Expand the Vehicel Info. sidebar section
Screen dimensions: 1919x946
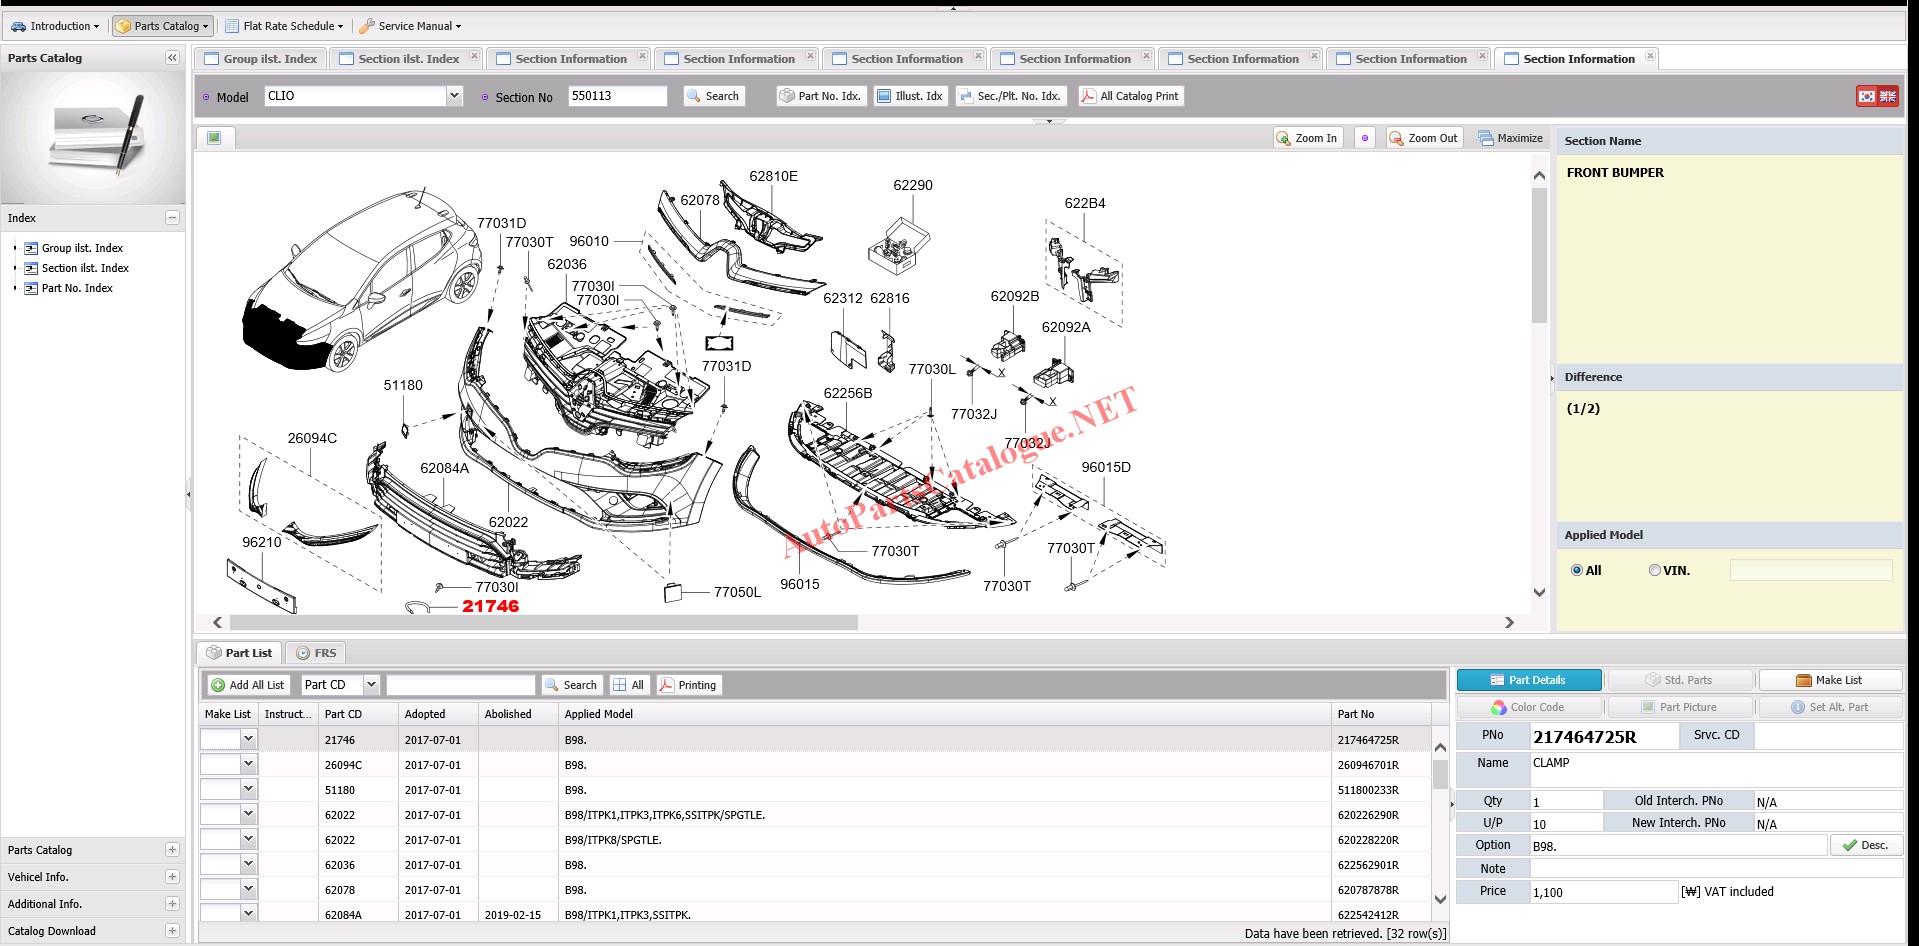pos(172,877)
